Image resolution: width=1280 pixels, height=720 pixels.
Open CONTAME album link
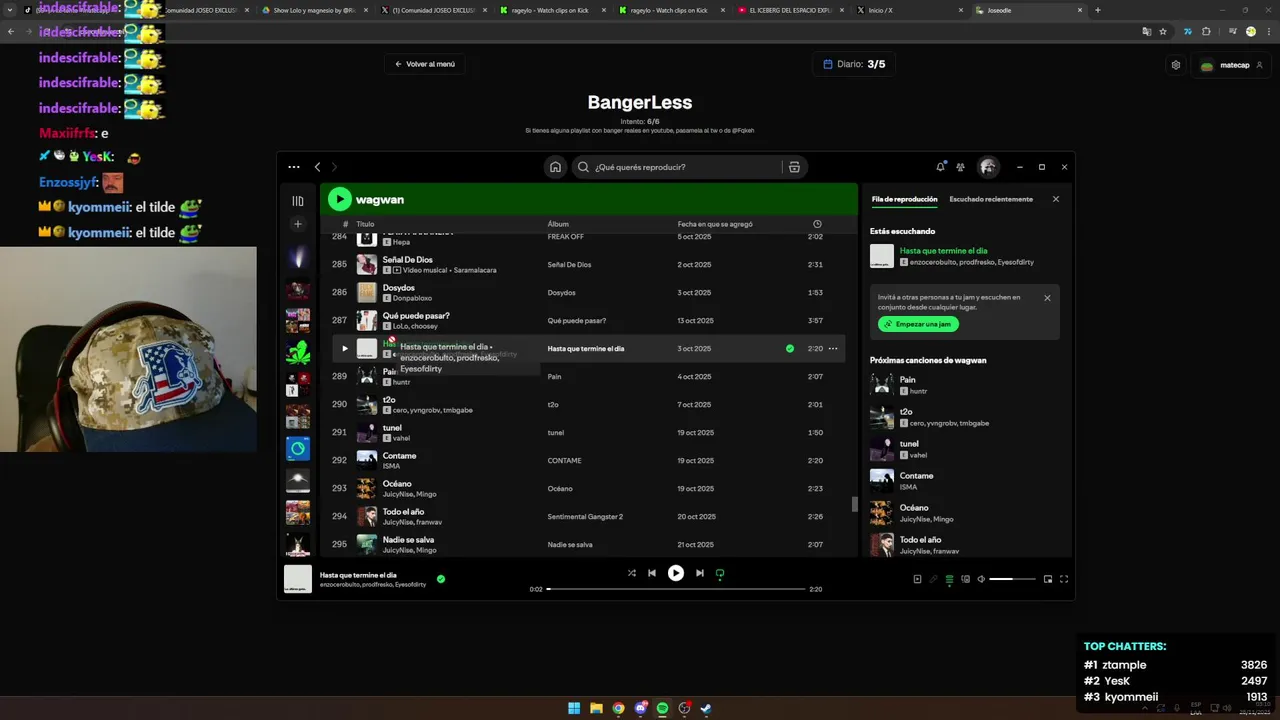coord(564,461)
